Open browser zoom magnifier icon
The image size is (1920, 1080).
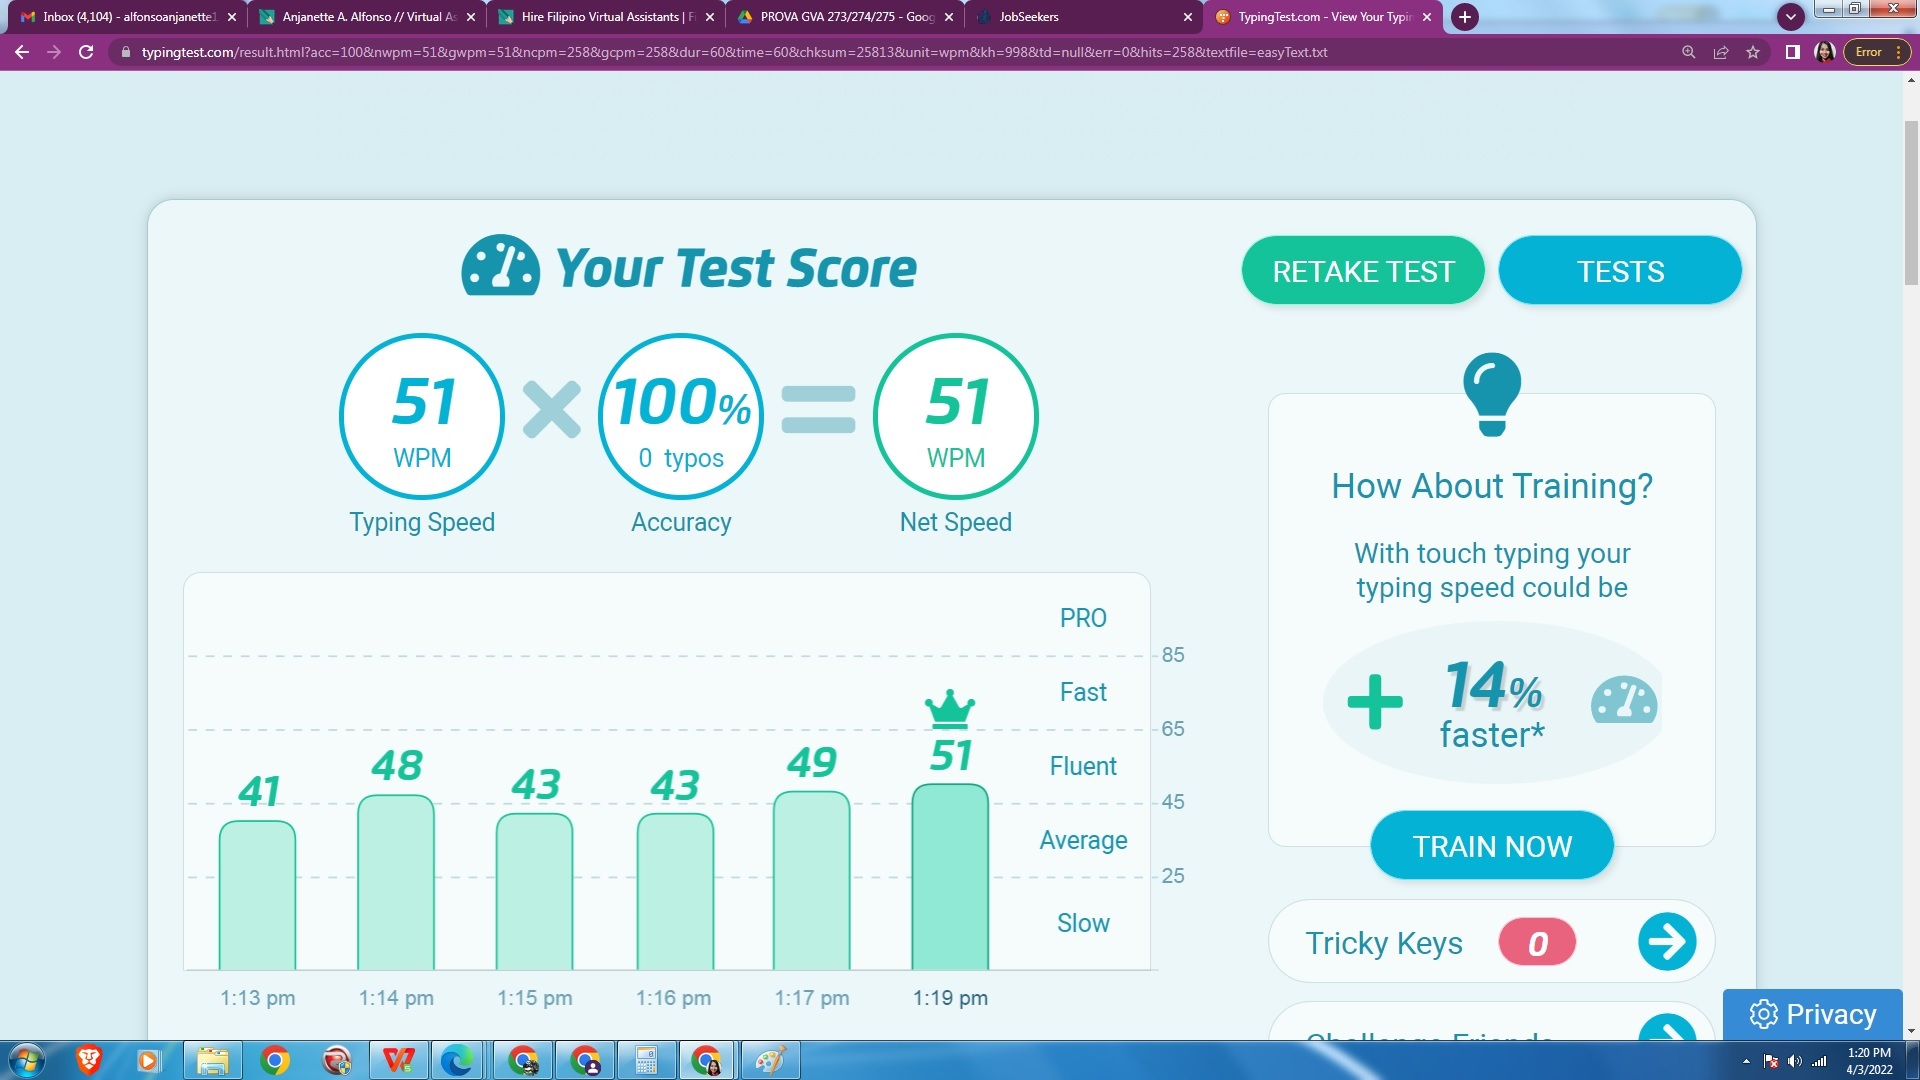[x=1688, y=52]
